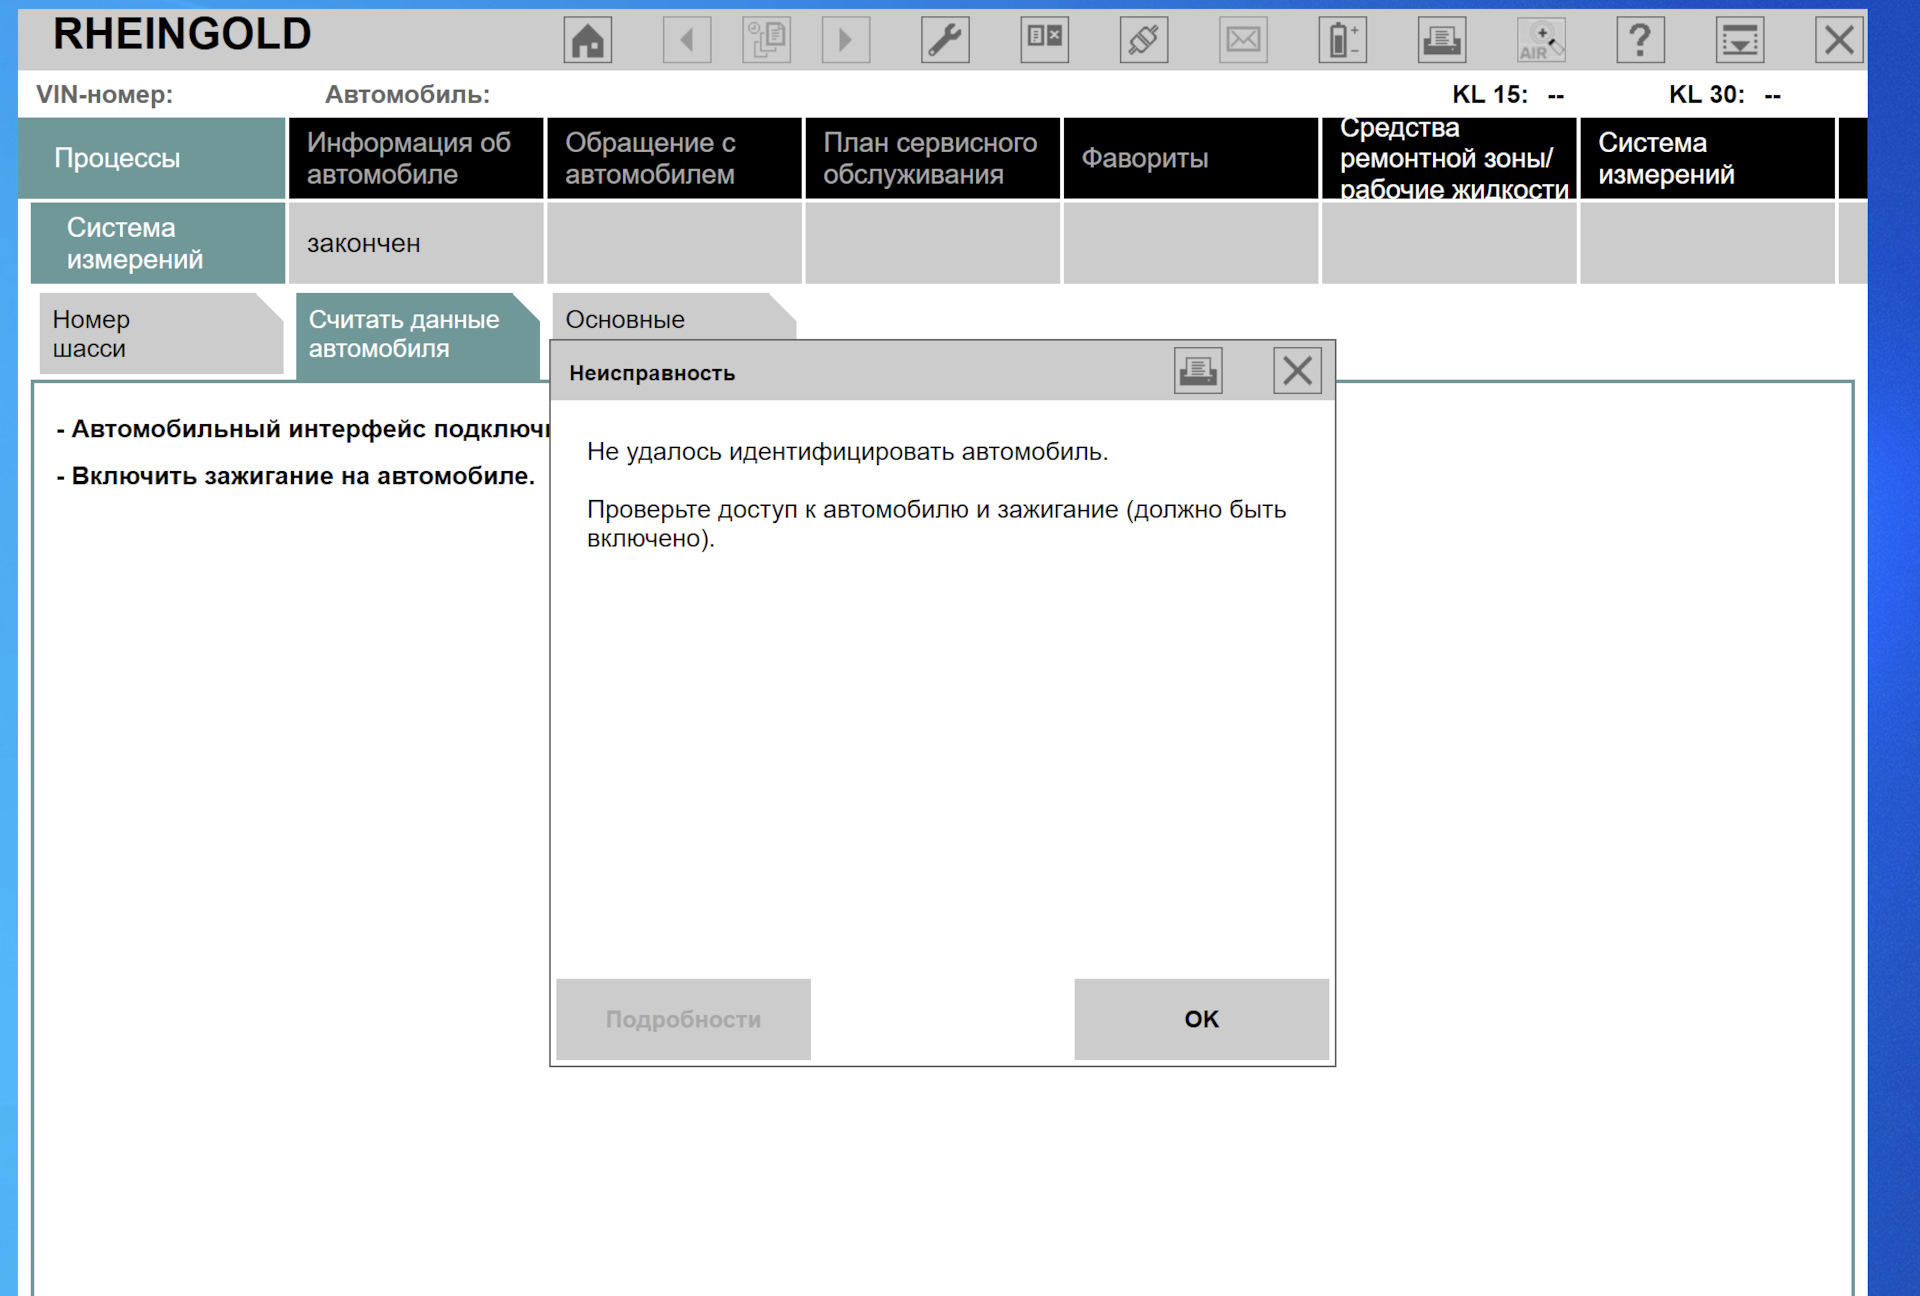Viewport: 1920px width, 1296px height.
Task: Click the back arrow toolbar icon
Action: [x=687, y=40]
